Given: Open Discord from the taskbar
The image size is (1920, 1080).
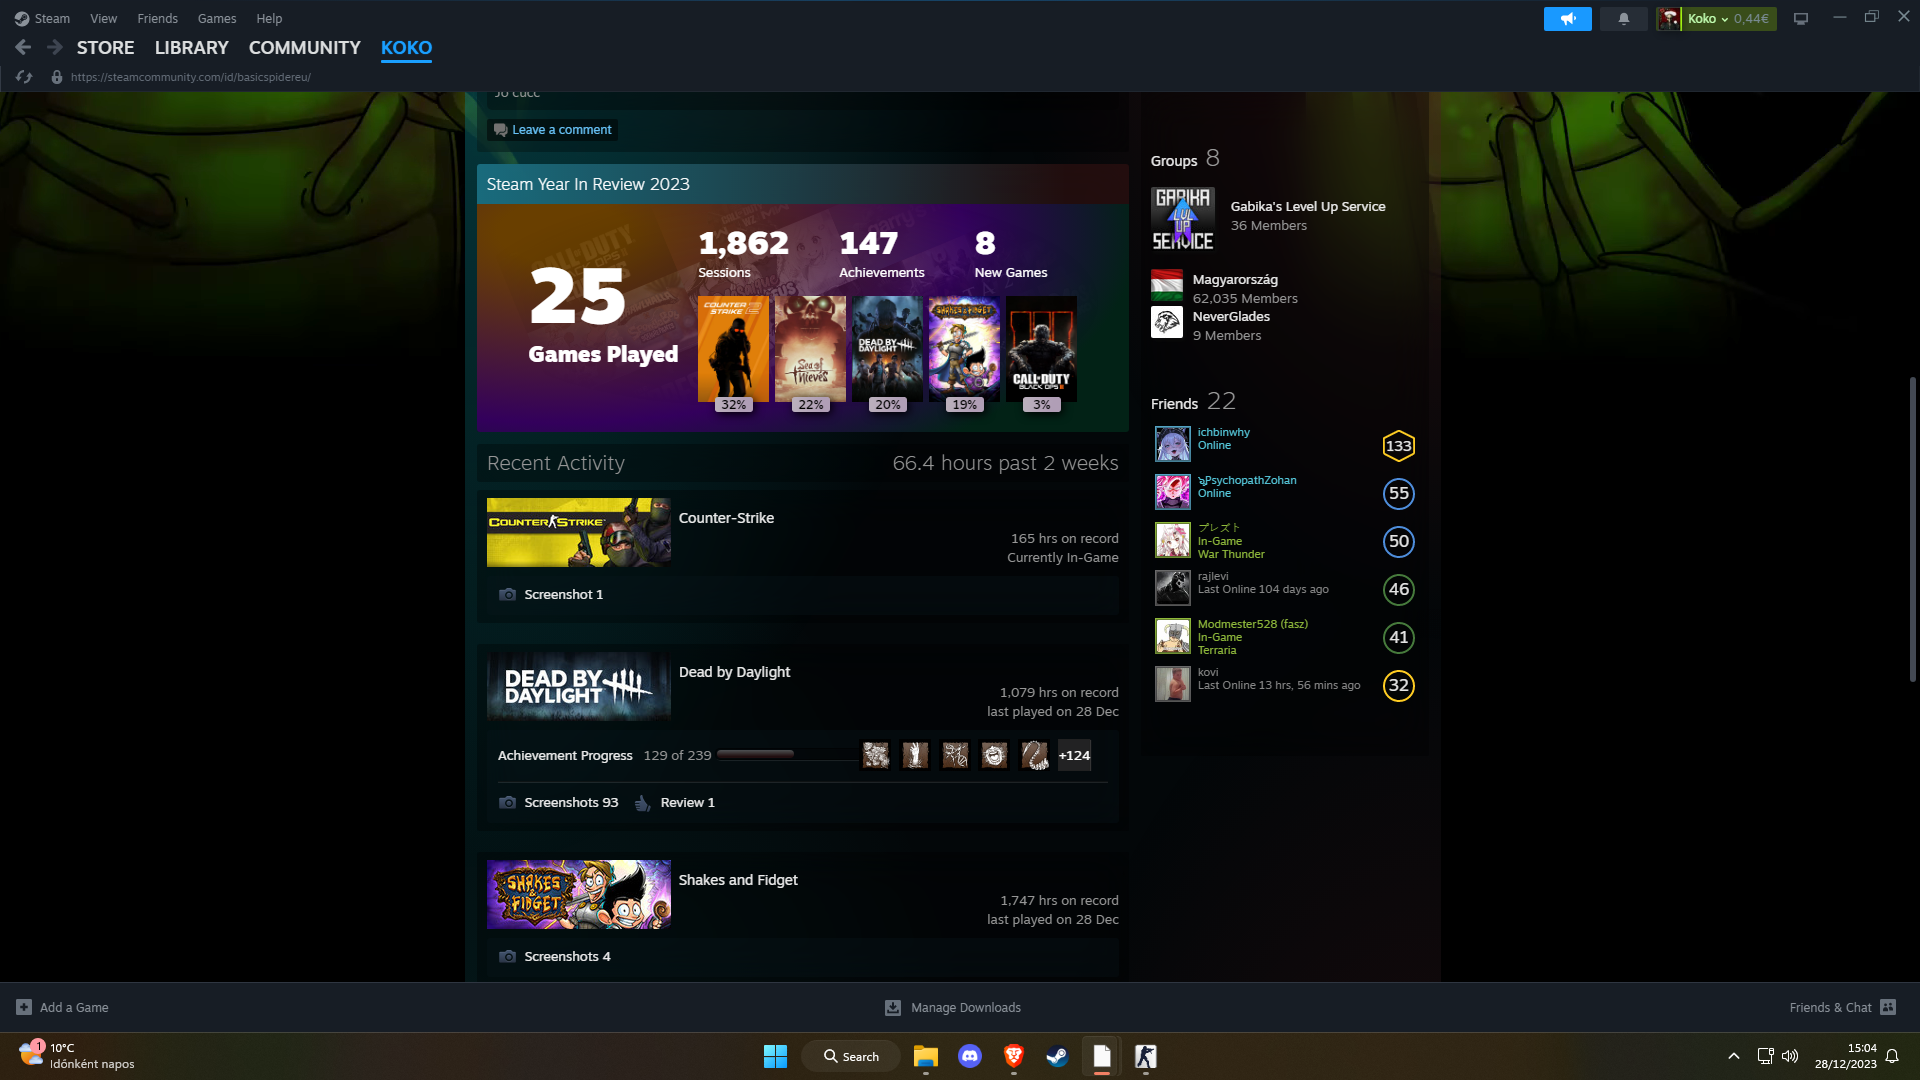Looking at the screenshot, I should [969, 1056].
